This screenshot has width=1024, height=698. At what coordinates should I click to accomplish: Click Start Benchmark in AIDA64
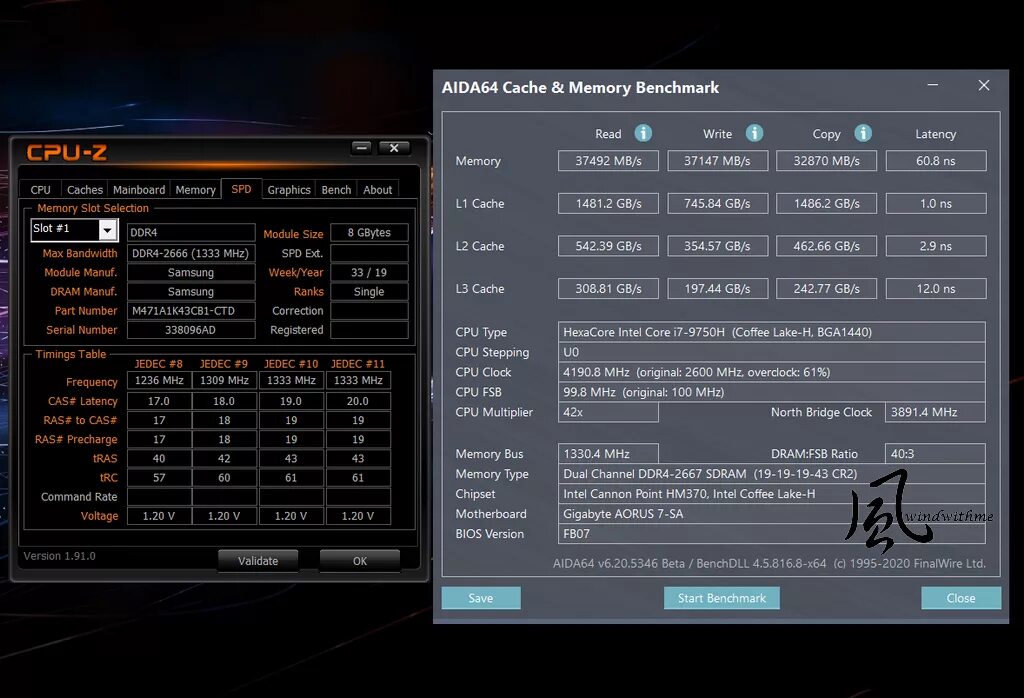[722, 598]
